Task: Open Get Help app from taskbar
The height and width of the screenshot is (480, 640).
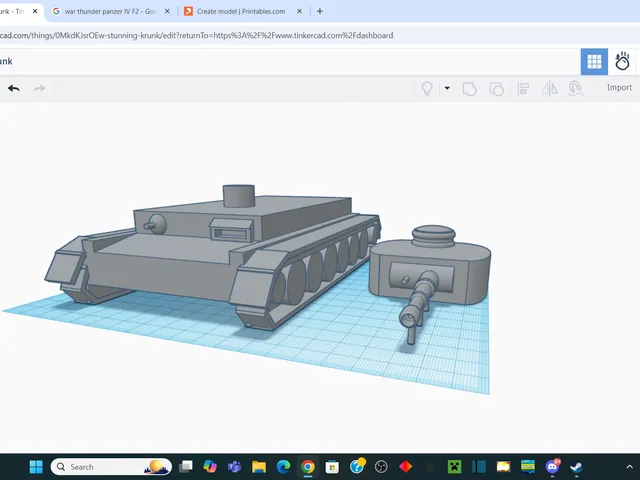Action: point(357,466)
